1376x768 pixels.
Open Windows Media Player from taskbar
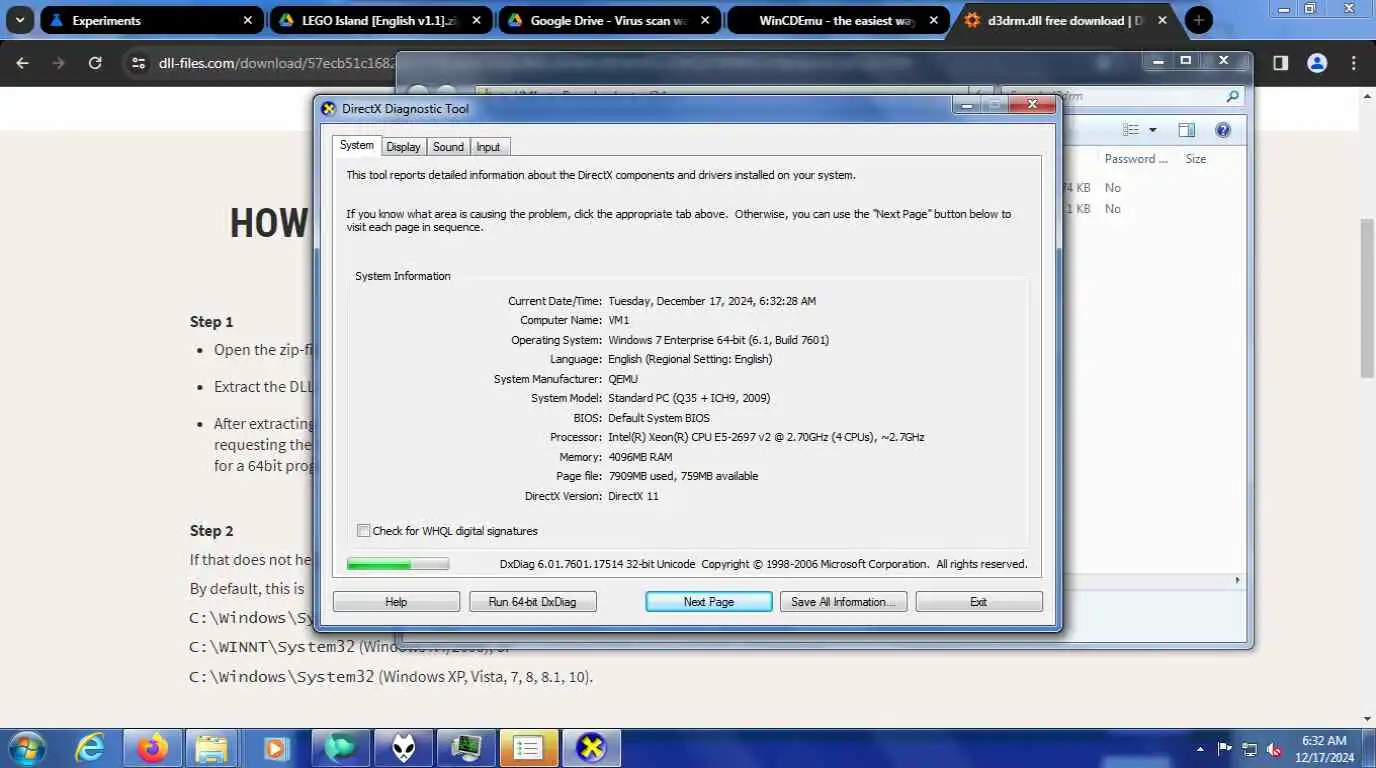coord(276,747)
